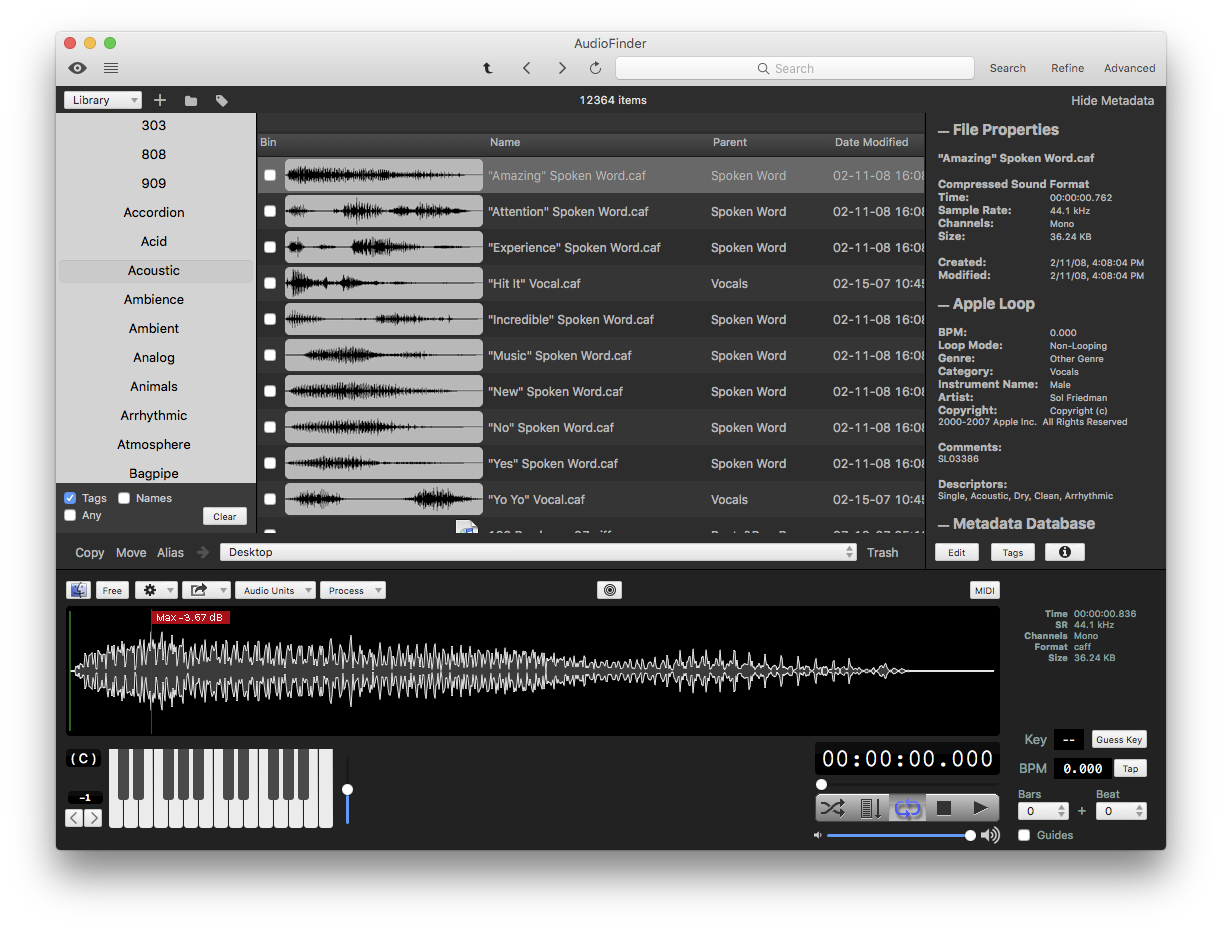The image size is (1222, 930).
Task: Click the Beat stepper
Action: 1140,811
